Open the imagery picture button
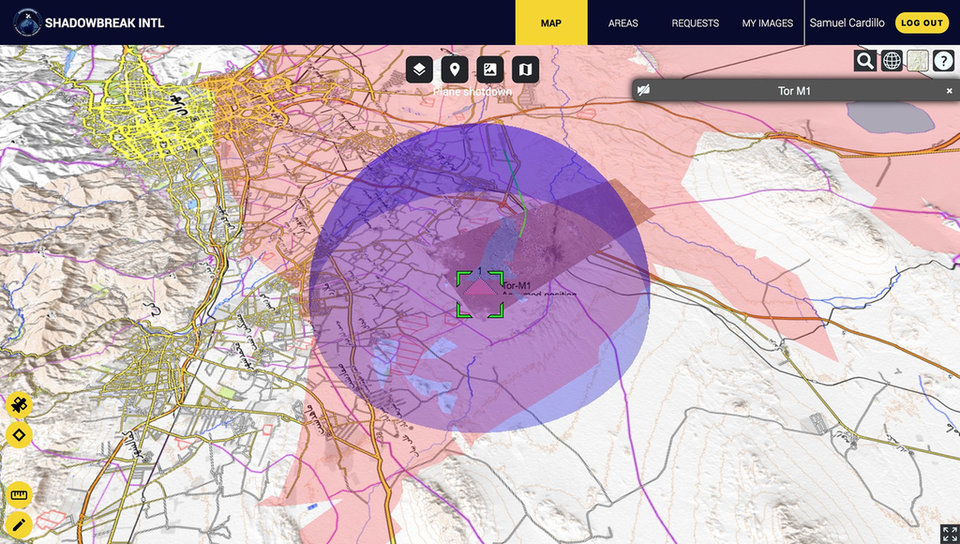This screenshot has height=544, width=960. click(x=490, y=69)
